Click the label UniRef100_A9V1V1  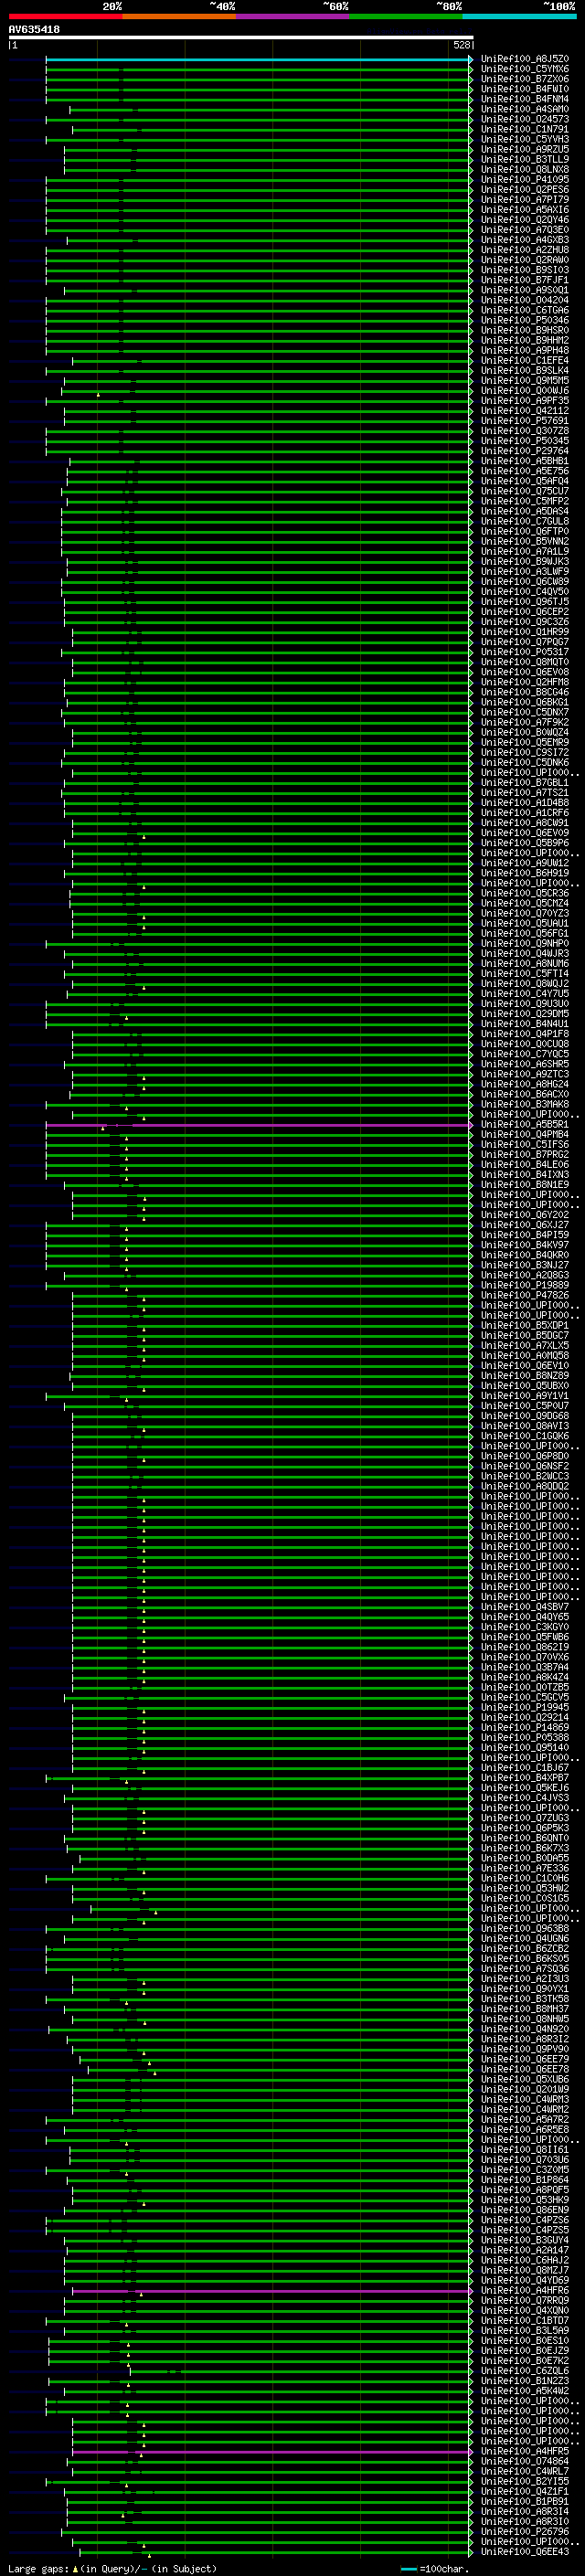[525, 1396]
